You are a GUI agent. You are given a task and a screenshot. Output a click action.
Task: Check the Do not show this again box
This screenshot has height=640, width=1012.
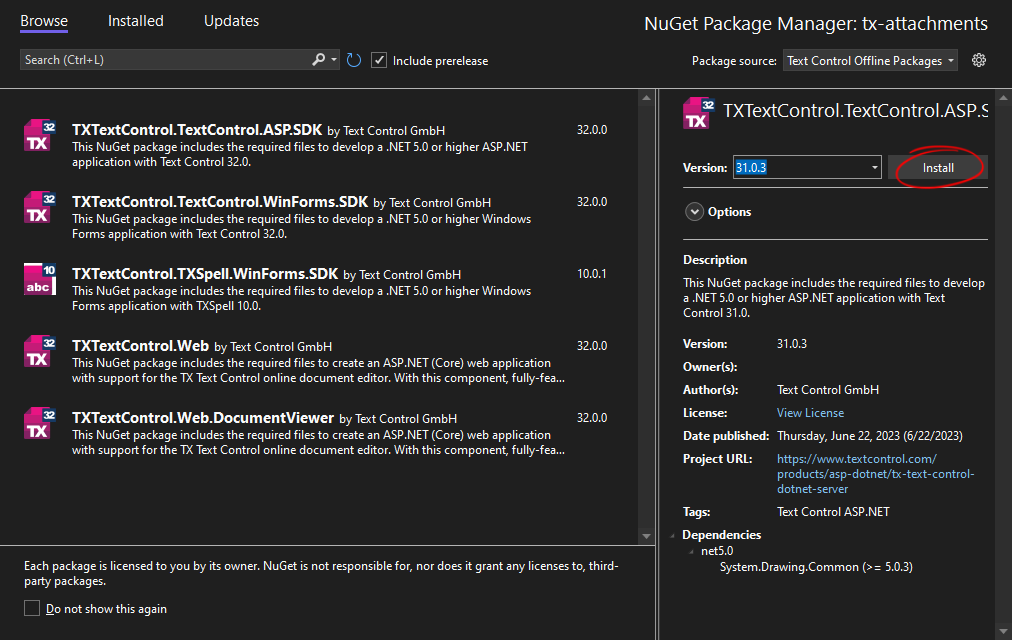32,608
